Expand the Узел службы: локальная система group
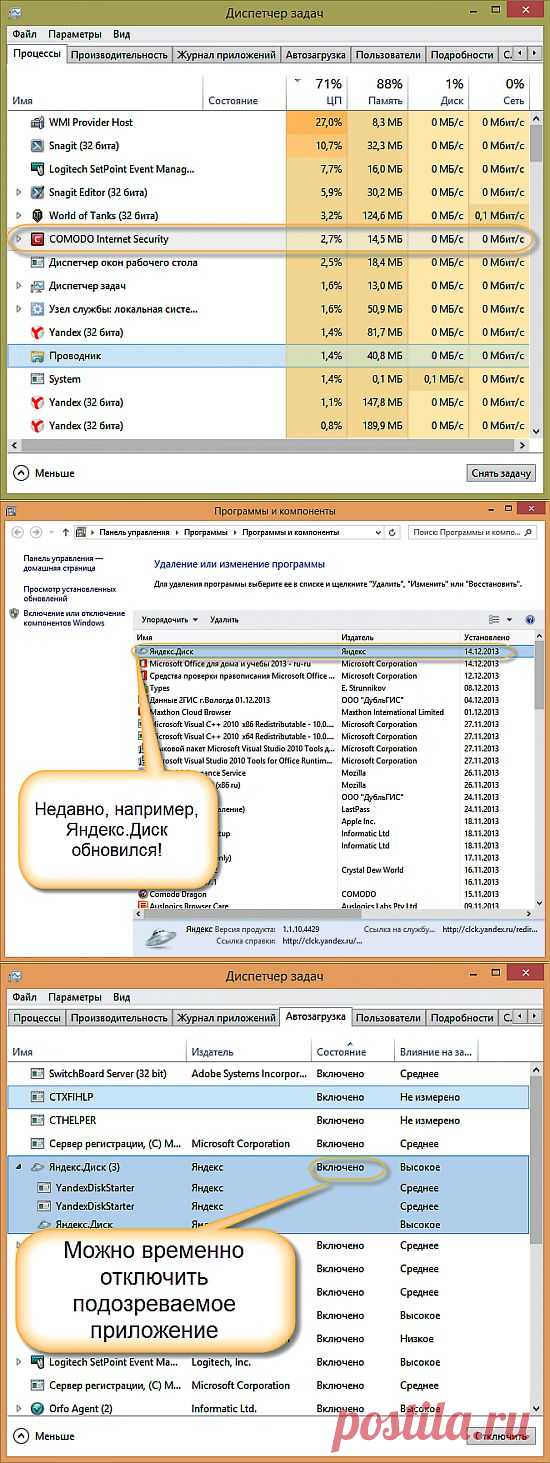 pyautogui.click(x=19, y=309)
